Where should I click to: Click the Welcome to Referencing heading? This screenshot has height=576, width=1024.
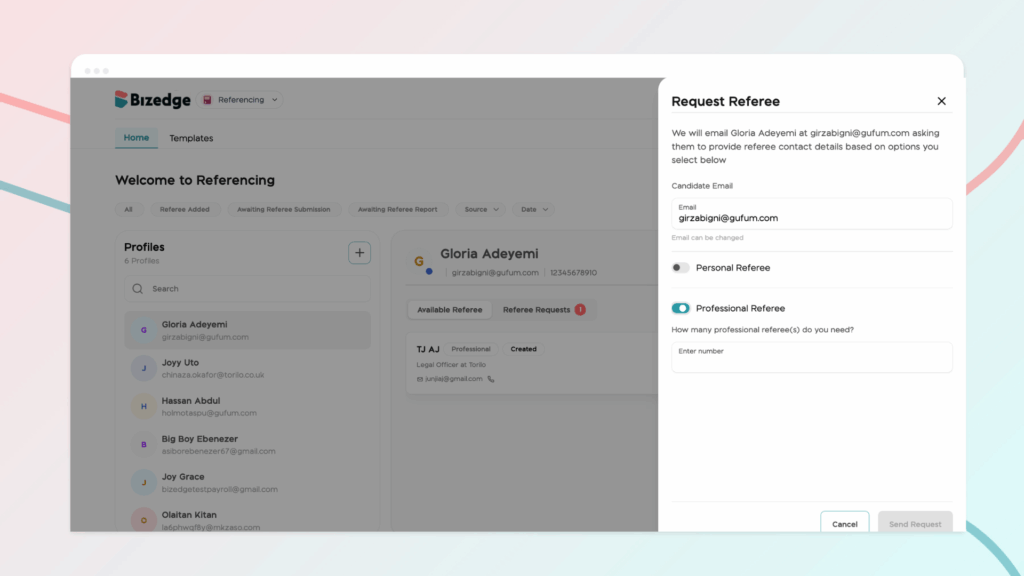(x=195, y=180)
